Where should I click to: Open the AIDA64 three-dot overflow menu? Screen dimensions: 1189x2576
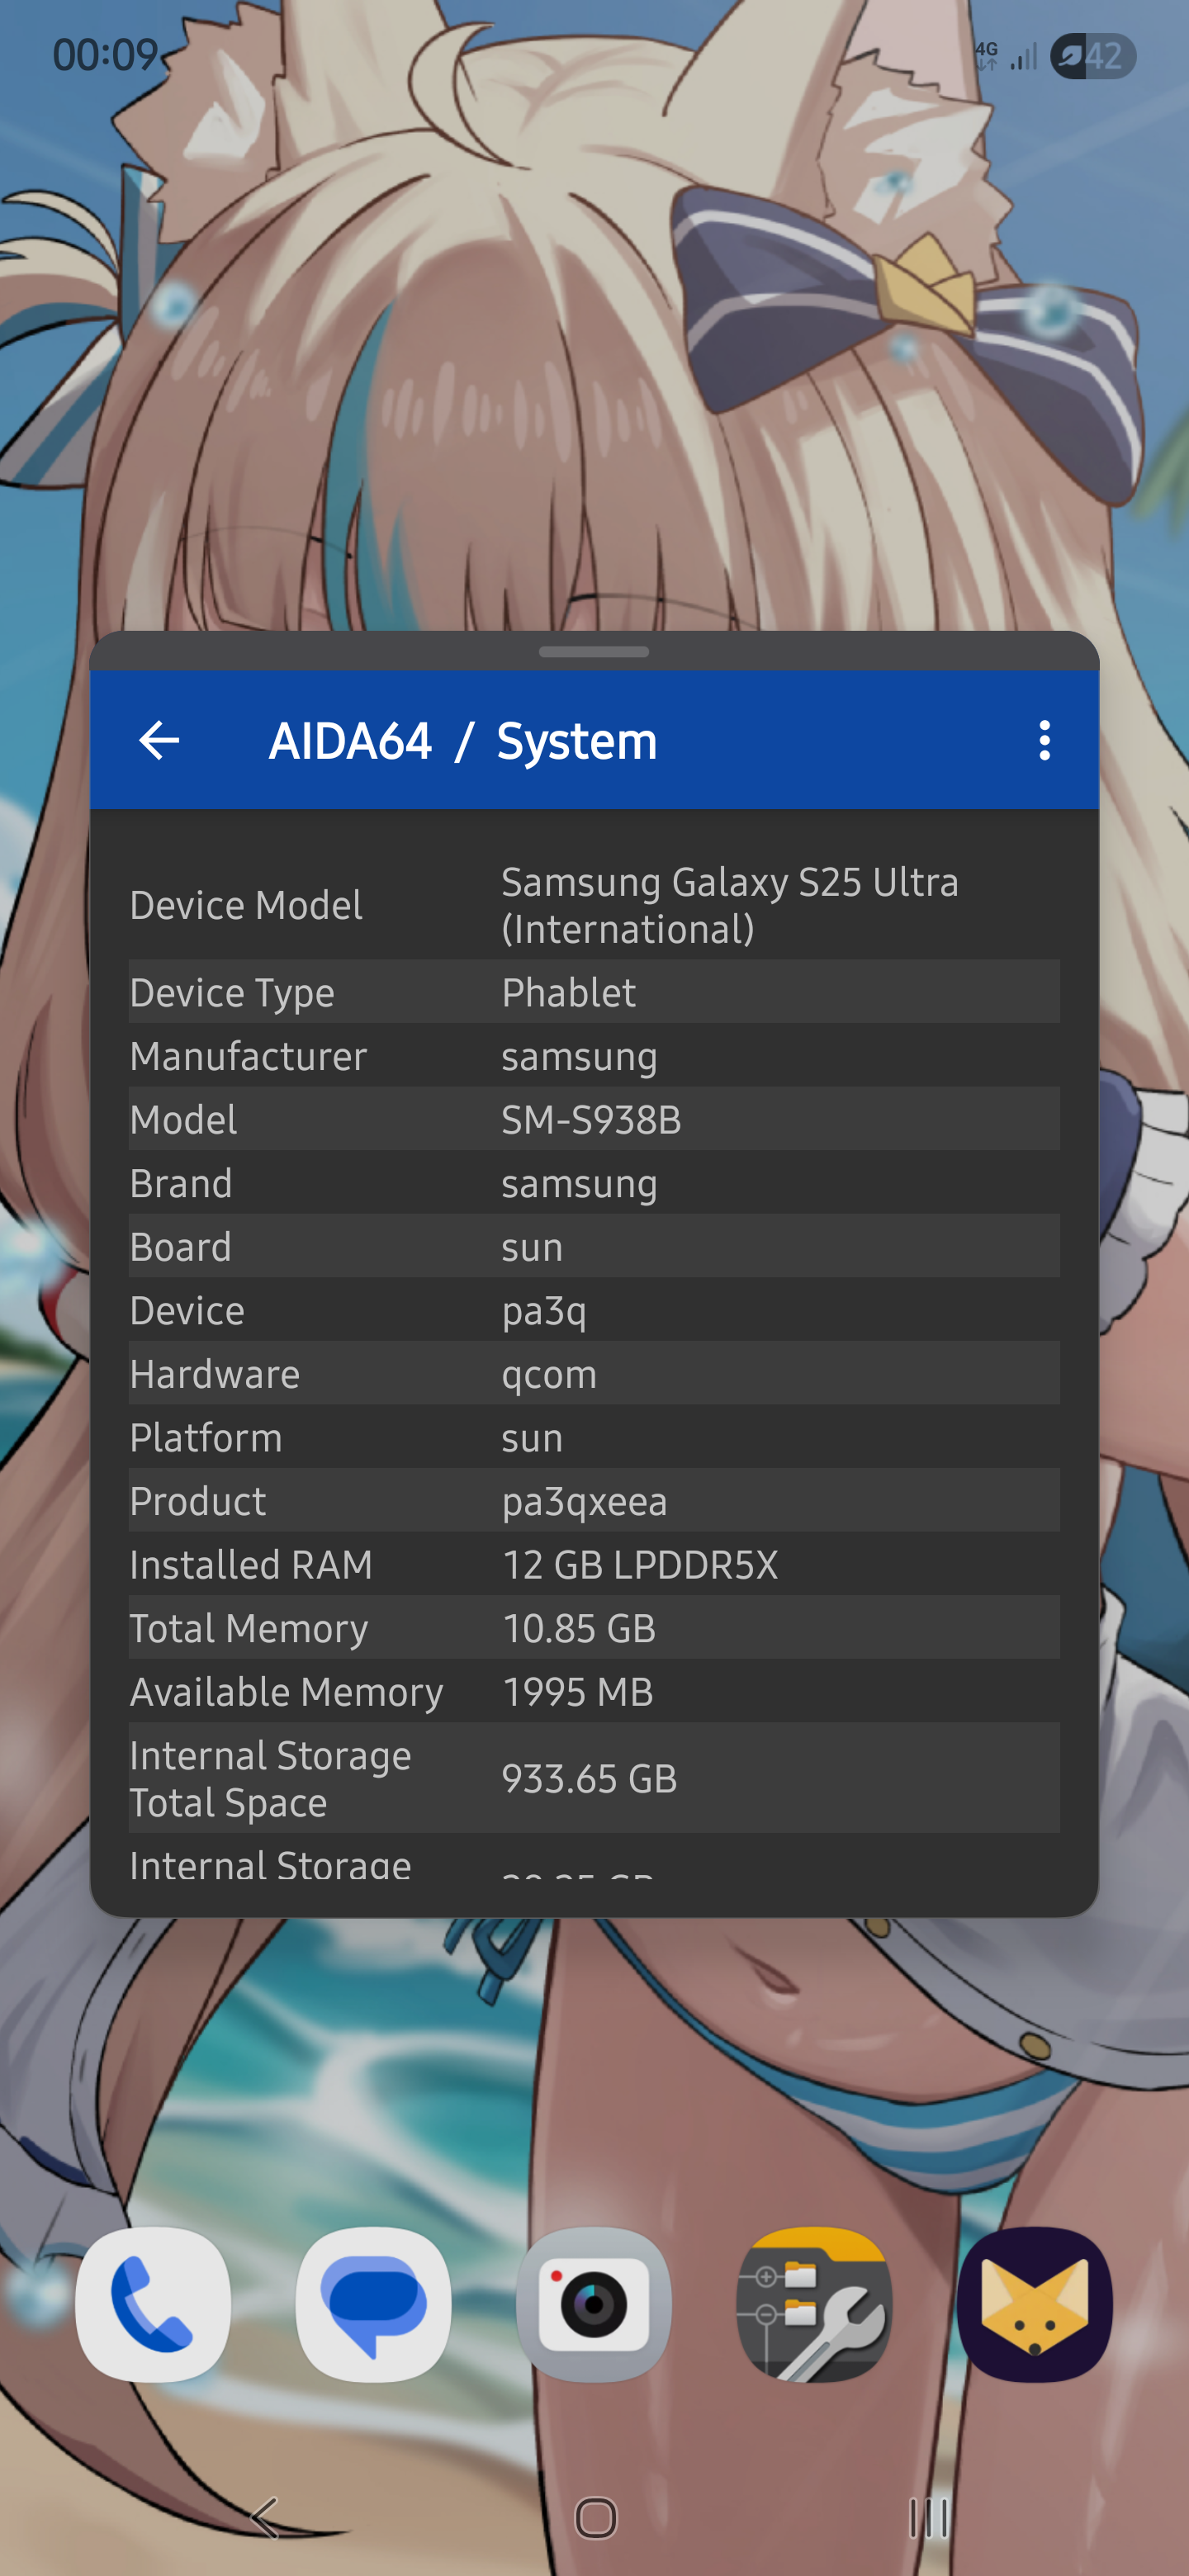pos(1044,741)
